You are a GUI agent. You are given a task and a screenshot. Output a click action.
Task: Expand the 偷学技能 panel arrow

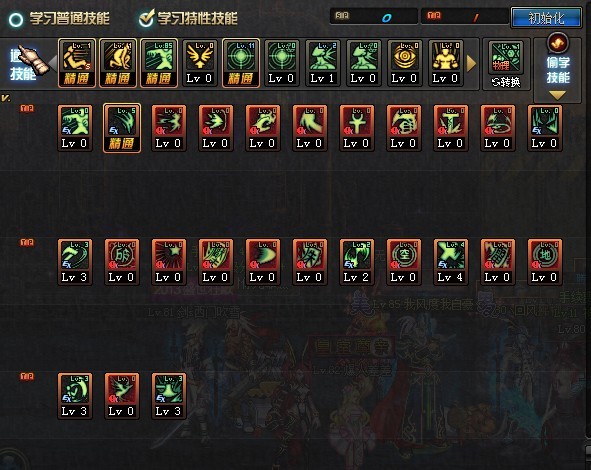click(x=557, y=95)
